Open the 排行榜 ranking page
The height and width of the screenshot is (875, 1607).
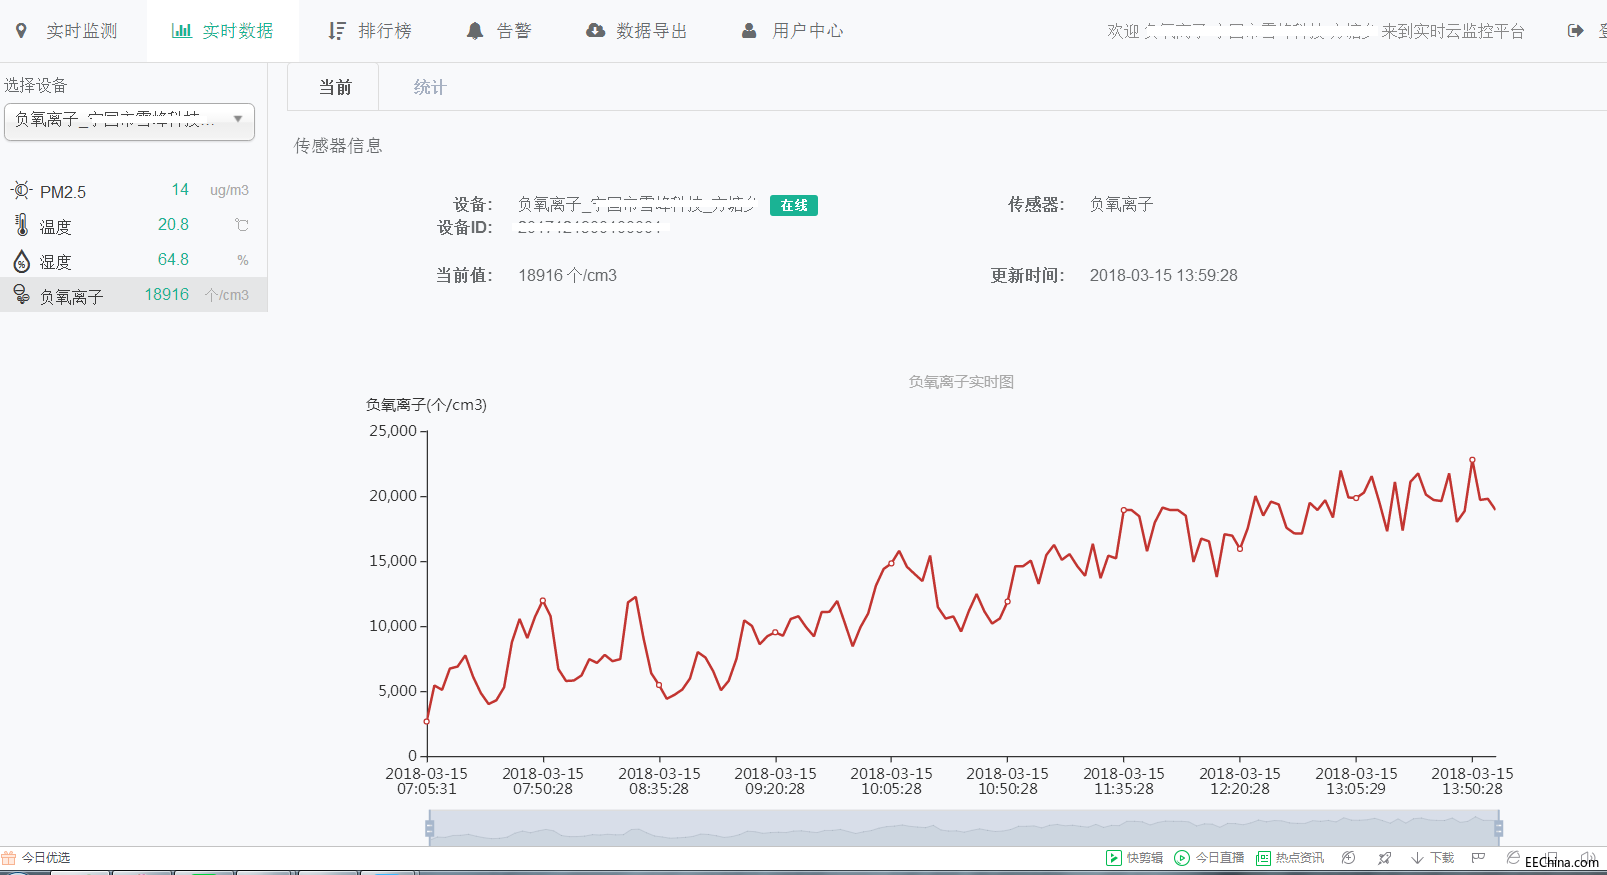[370, 31]
